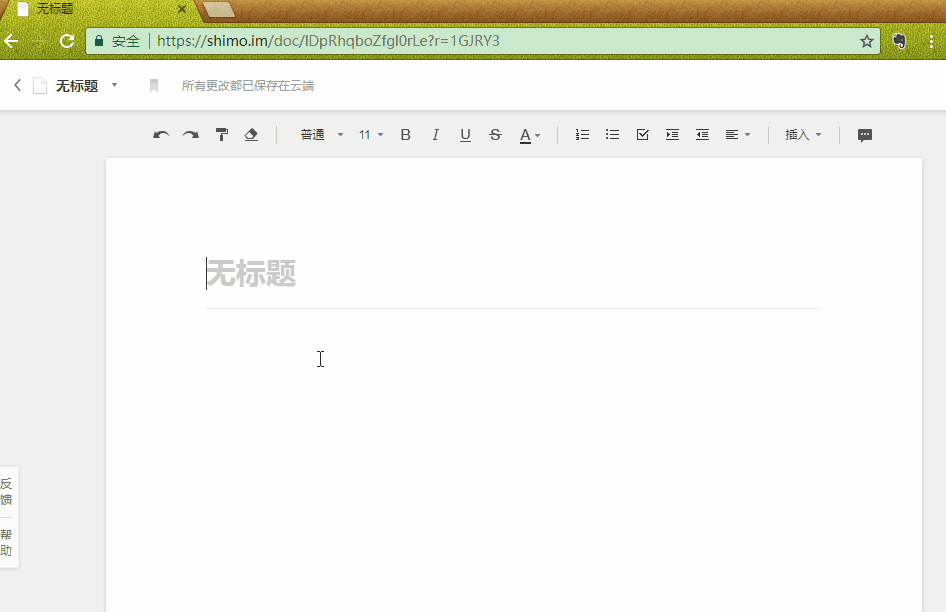Insert a numbered list
This screenshot has width=946, height=612.
pyautogui.click(x=582, y=135)
